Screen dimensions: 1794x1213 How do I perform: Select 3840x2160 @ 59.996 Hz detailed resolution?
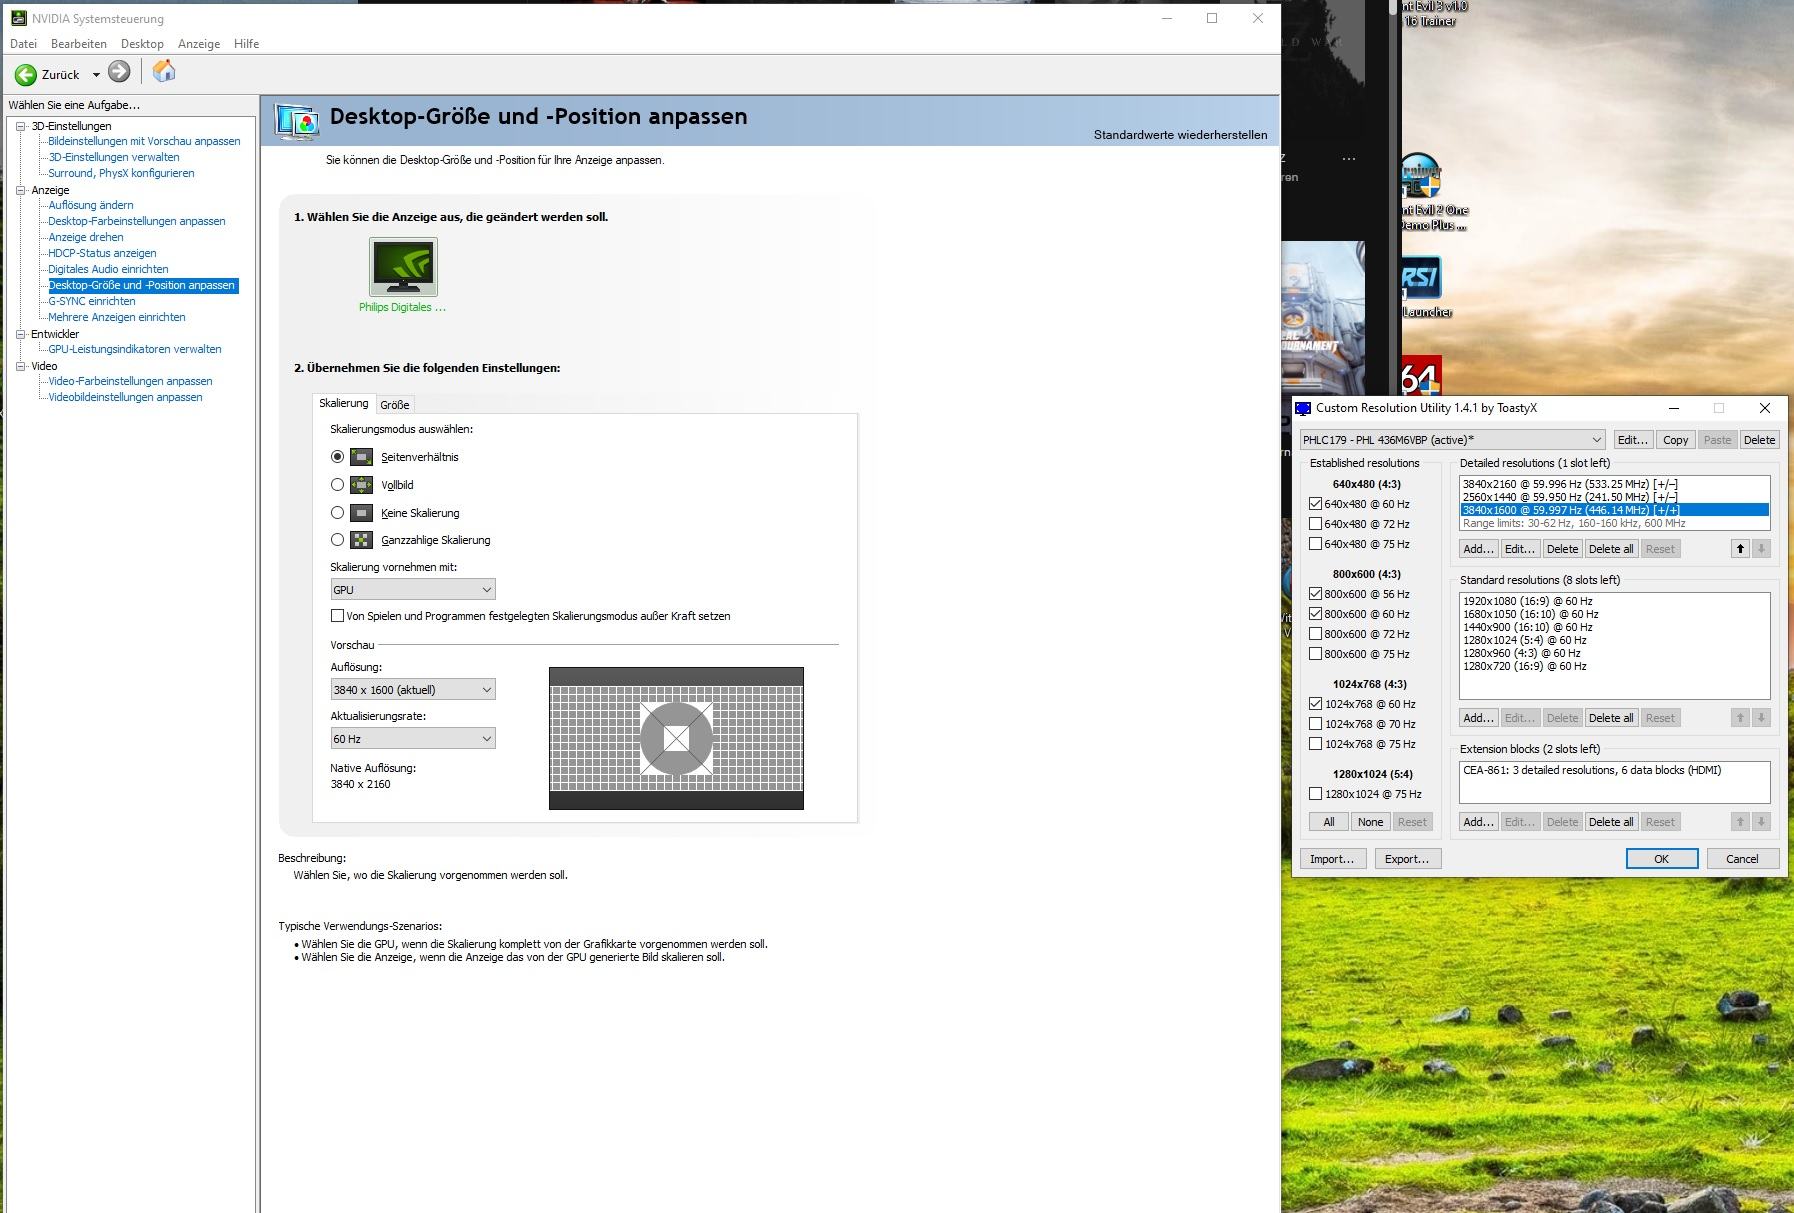pos(1614,484)
